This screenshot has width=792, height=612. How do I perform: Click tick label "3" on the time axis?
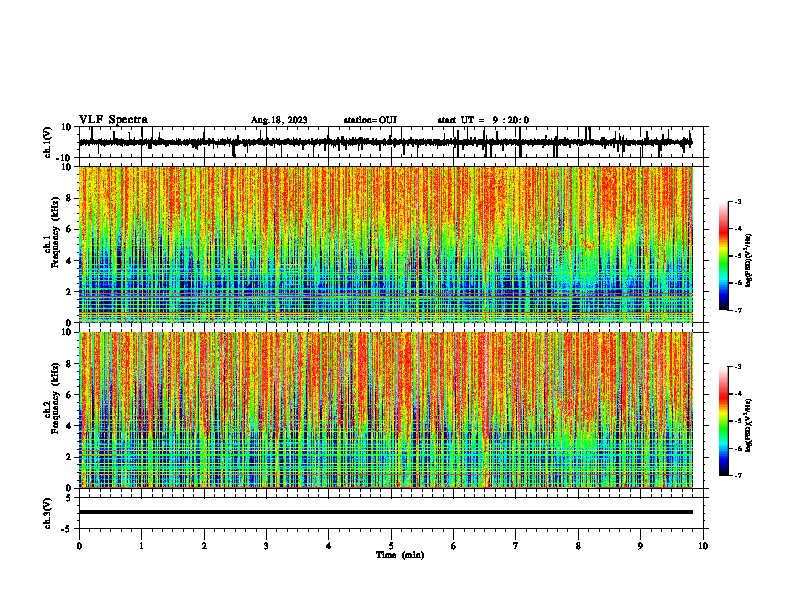tap(266, 546)
